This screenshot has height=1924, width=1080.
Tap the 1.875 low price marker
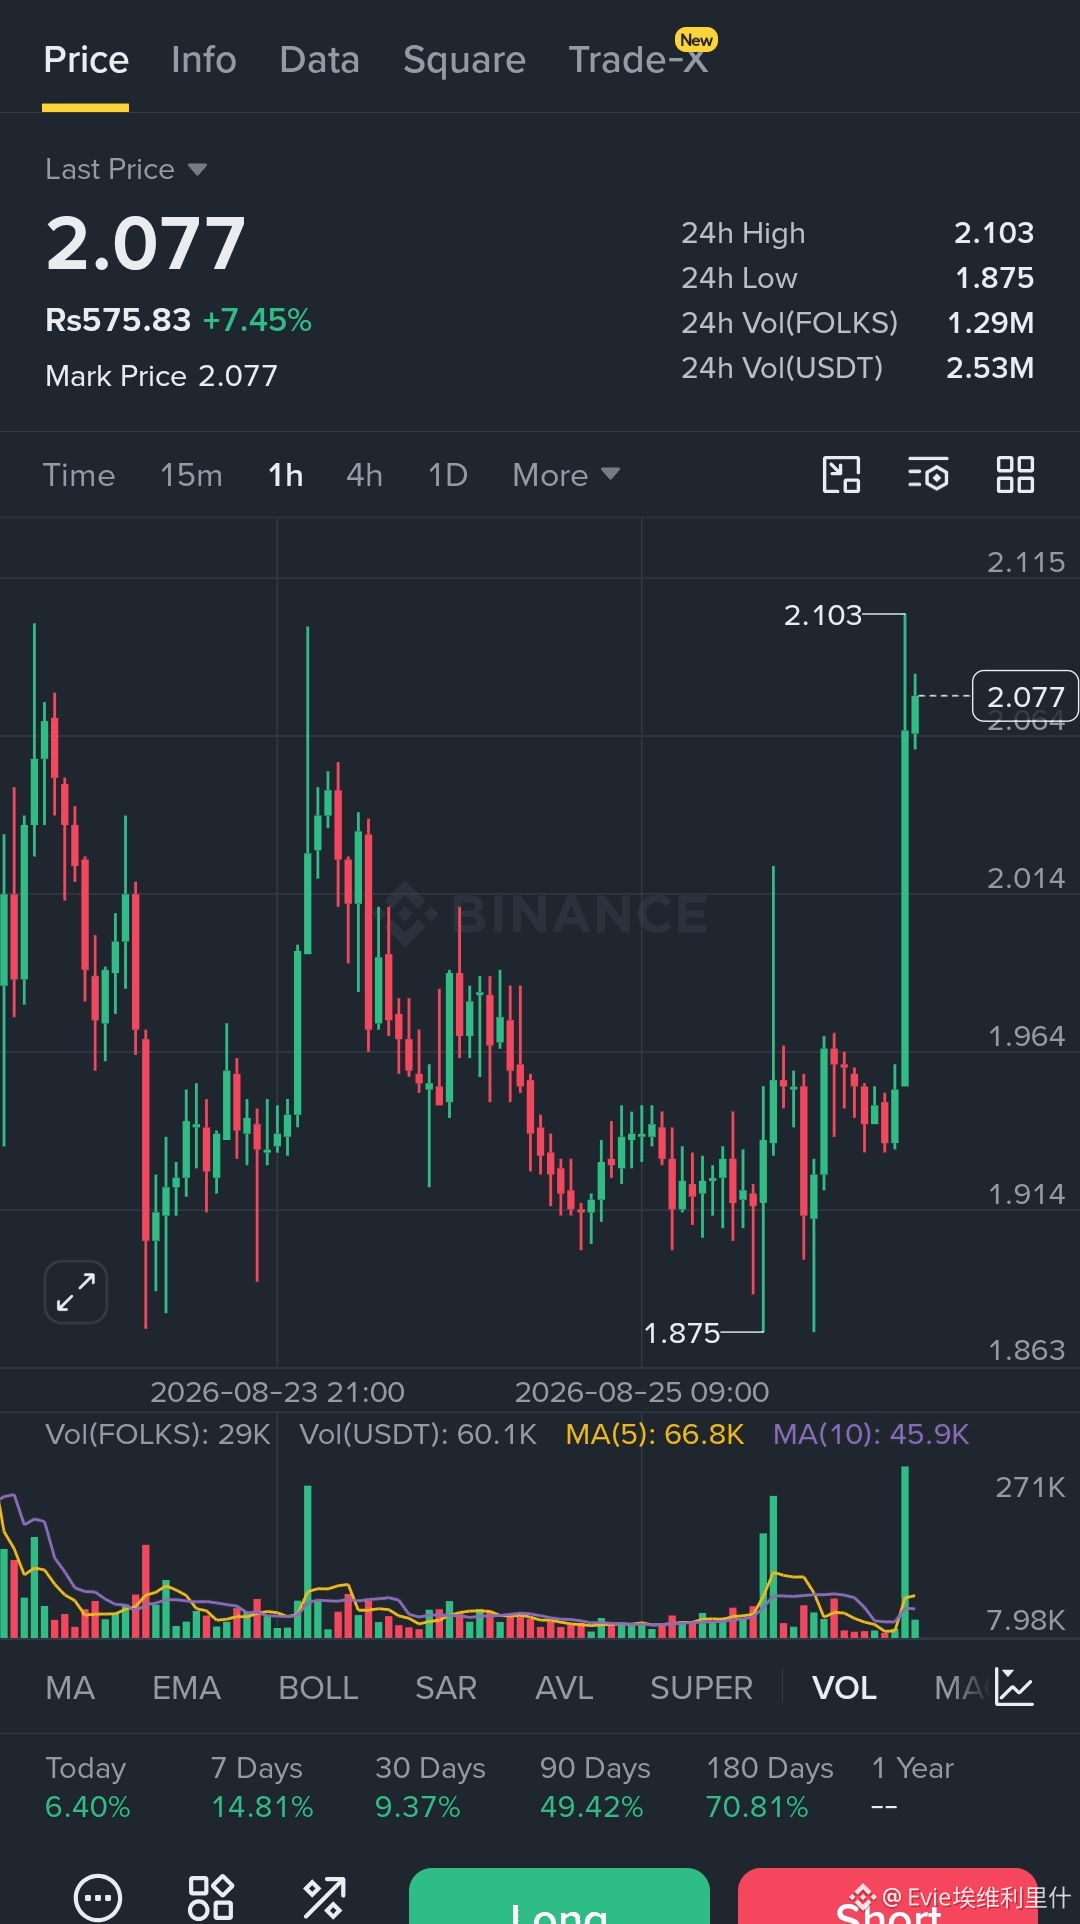coord(682,1333)
